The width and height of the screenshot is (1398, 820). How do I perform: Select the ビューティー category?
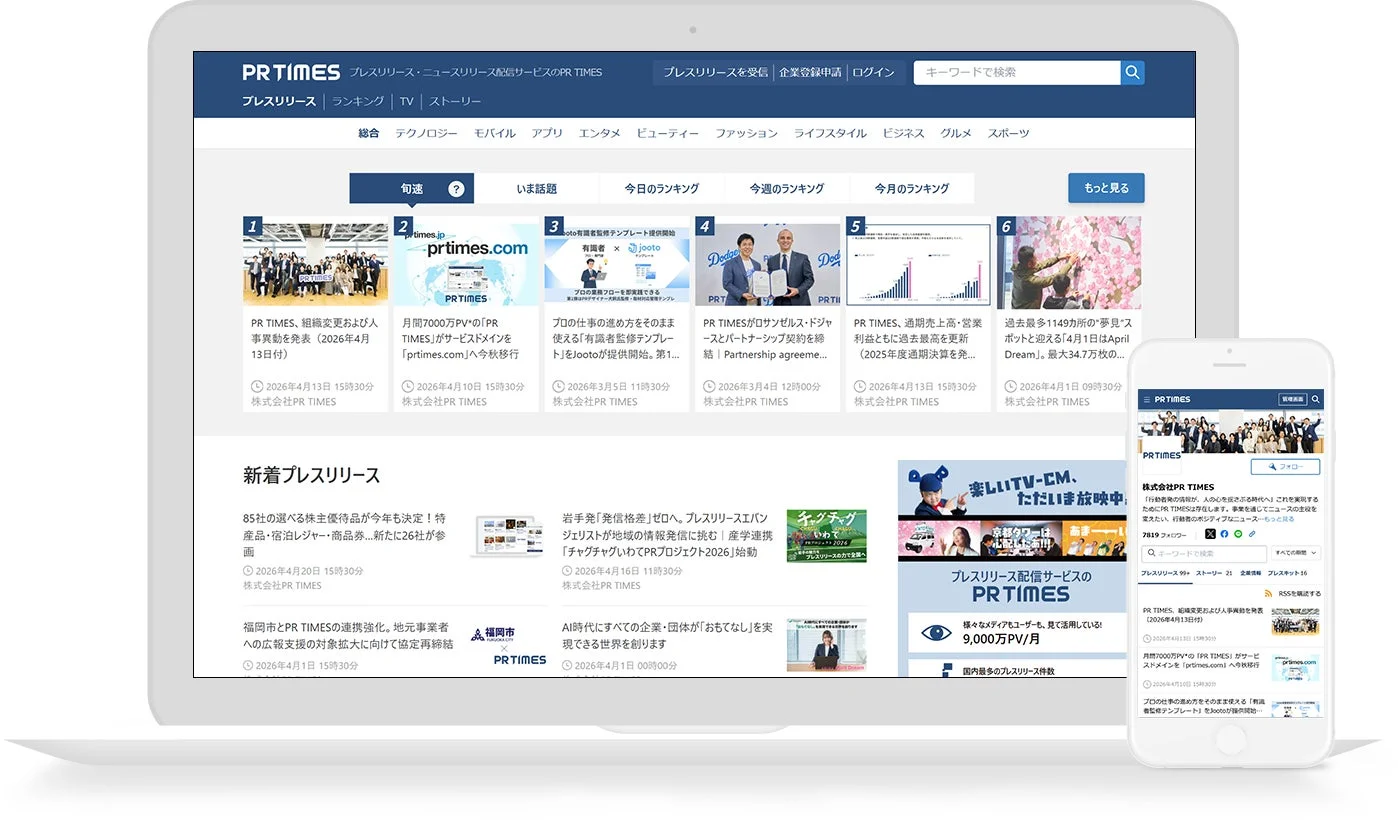[x=668, y=133]
